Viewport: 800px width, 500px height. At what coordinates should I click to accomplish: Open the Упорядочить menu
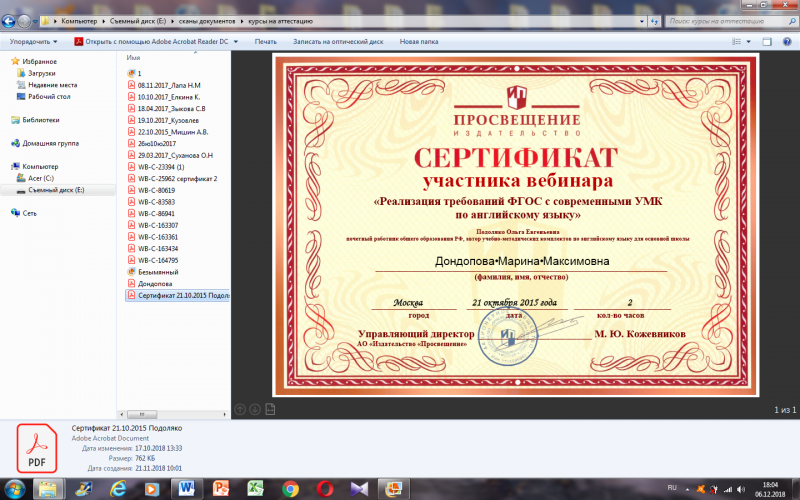click(x=34, y=42)
